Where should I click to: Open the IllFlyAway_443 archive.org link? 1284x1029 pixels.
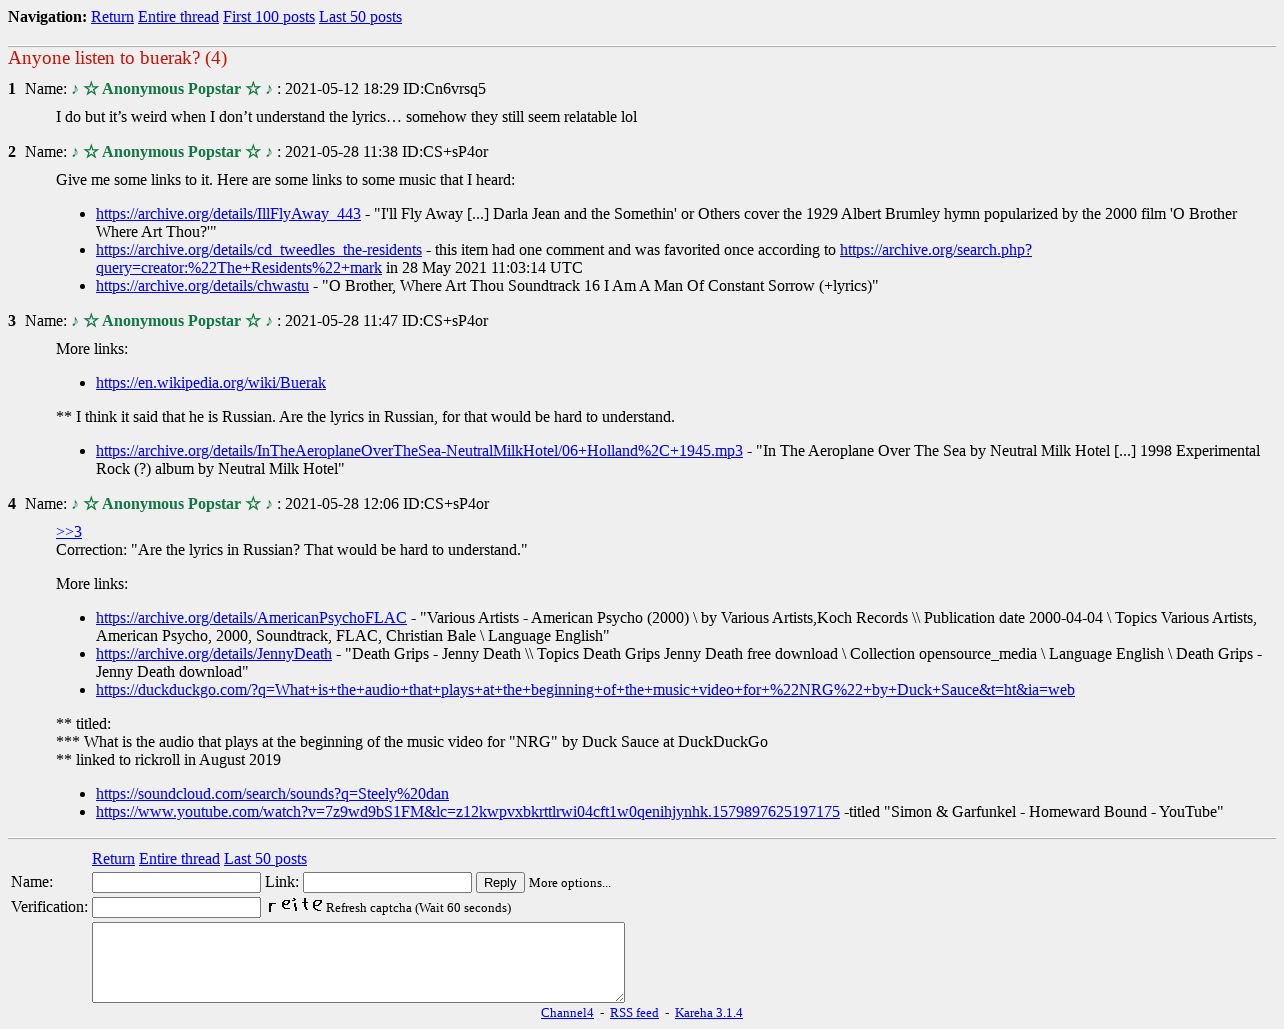pos(228,214)
